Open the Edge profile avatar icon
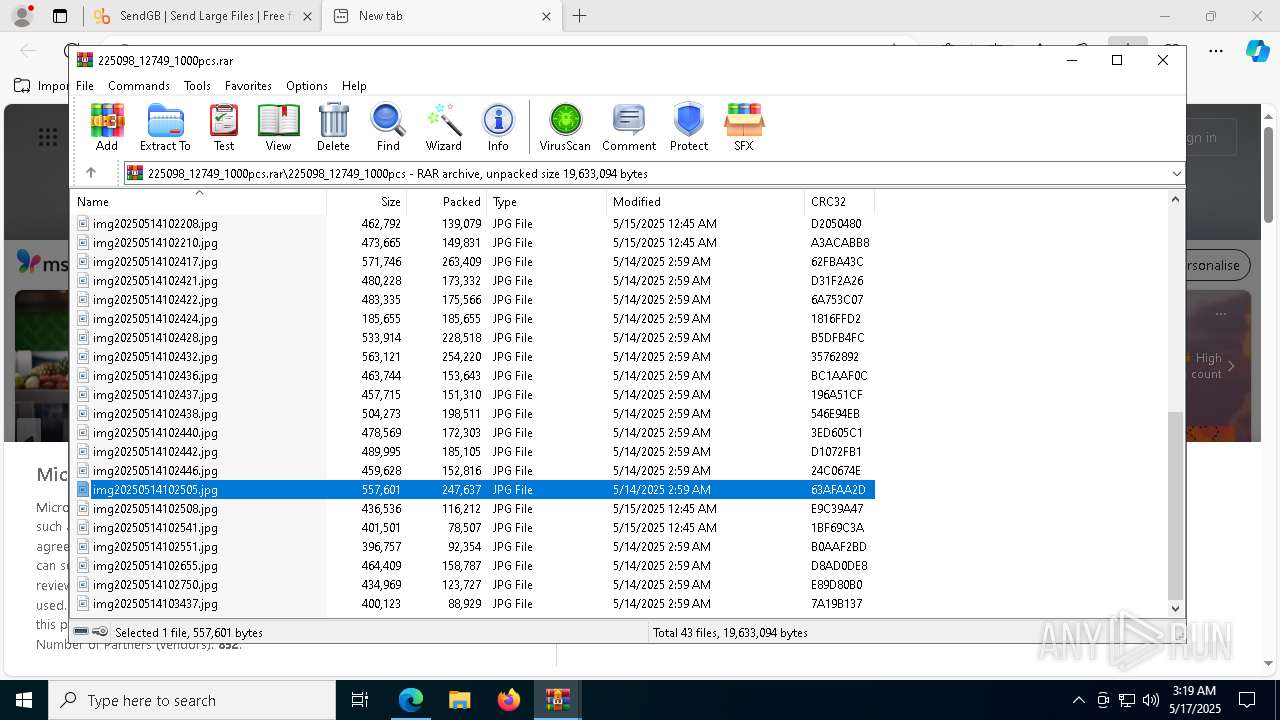This screenshot has height=720, width=1280. click(x=22, y=16)
